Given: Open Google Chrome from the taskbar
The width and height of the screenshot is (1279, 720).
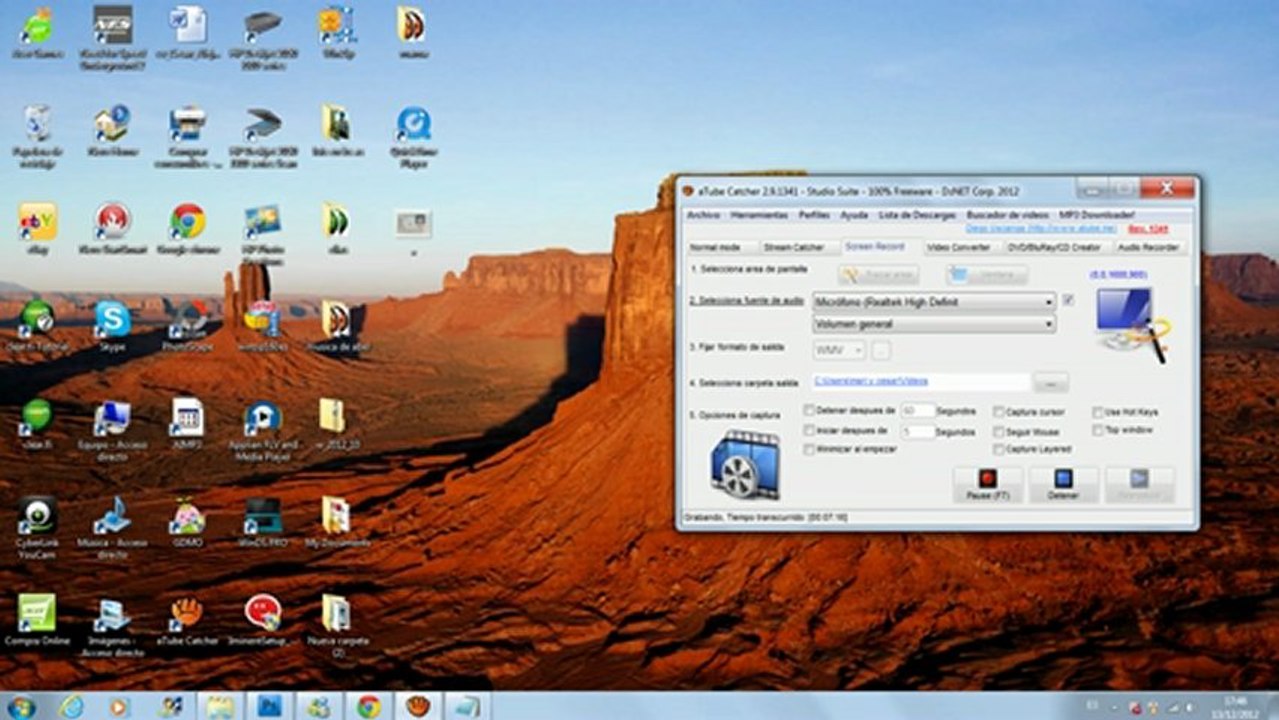Looking at the screenshot, I should point(369,706).
